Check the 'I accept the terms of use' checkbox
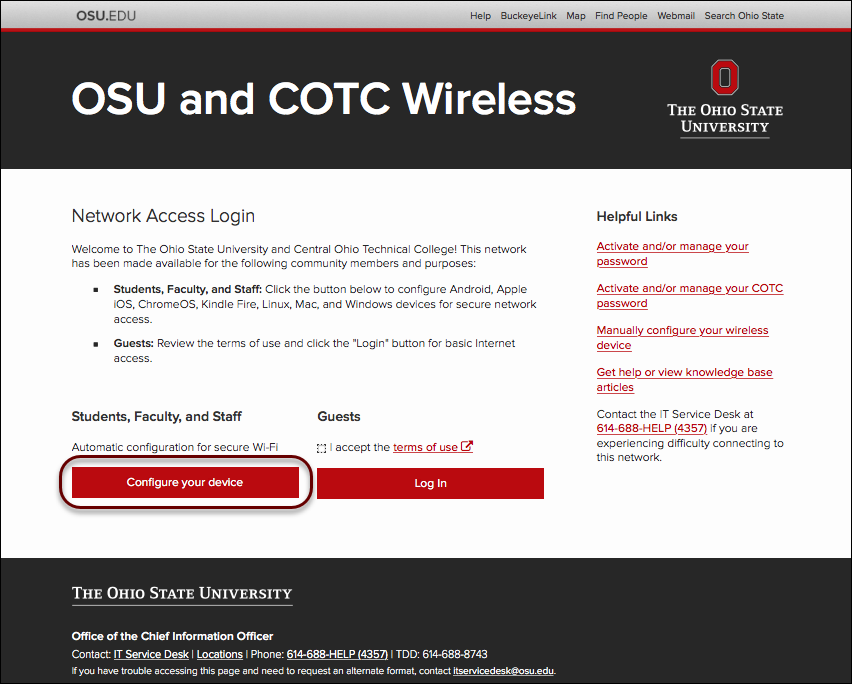Viewport: 852px width, 684px height. click(323, 447)
